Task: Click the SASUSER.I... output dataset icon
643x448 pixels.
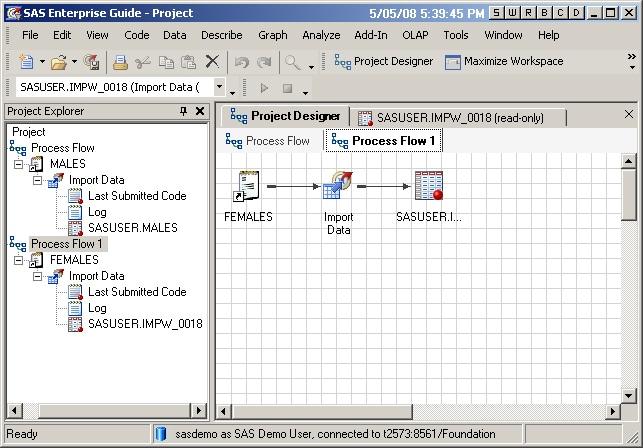Action: (428, 187)
